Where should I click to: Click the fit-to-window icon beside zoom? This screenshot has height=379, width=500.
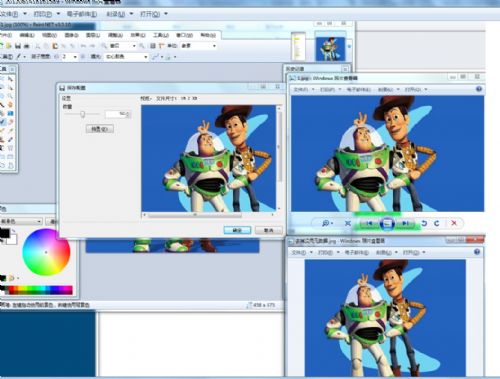coord(348,223)
